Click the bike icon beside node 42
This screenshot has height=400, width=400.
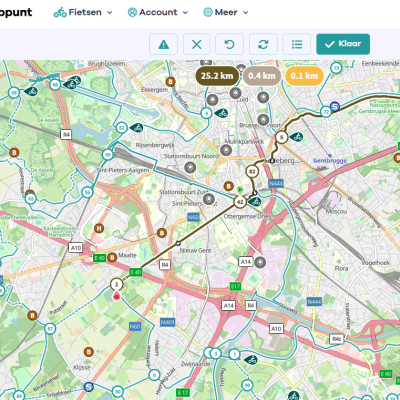(x=255, y=202)
